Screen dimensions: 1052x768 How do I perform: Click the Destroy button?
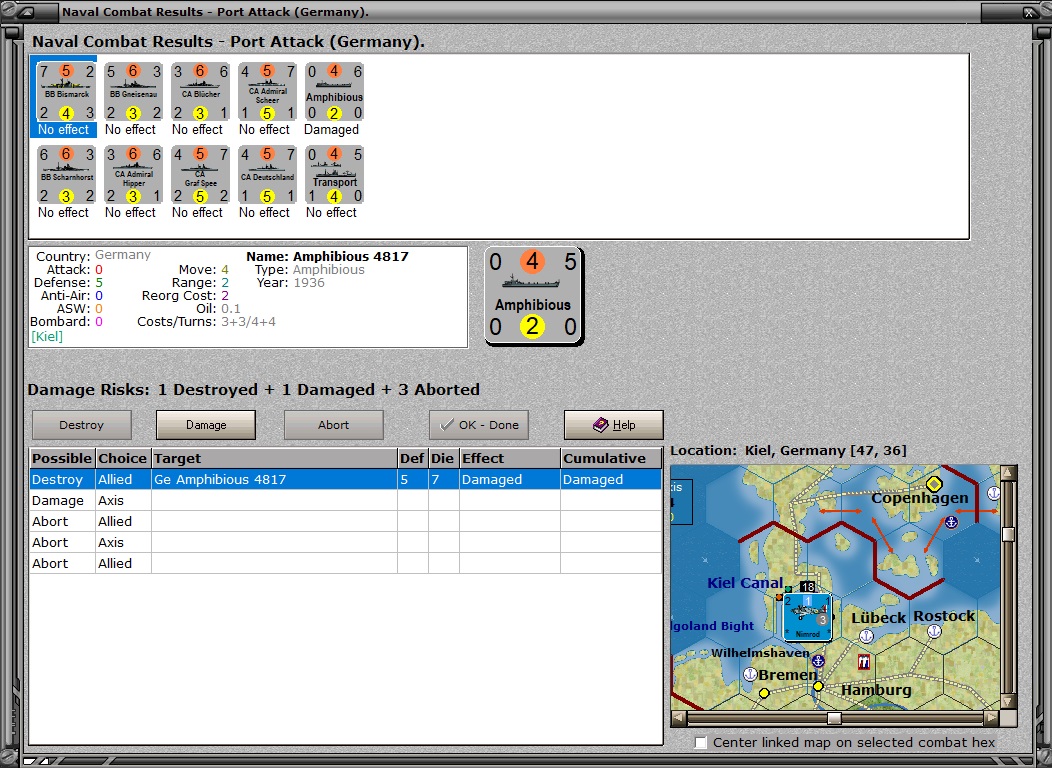tap(82, 425)
